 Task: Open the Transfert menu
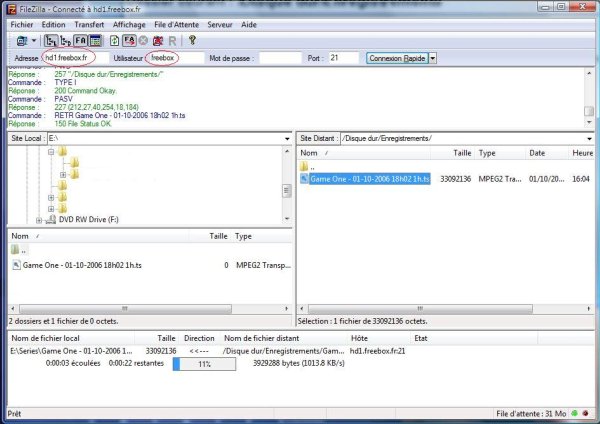[x=89, y=23]
